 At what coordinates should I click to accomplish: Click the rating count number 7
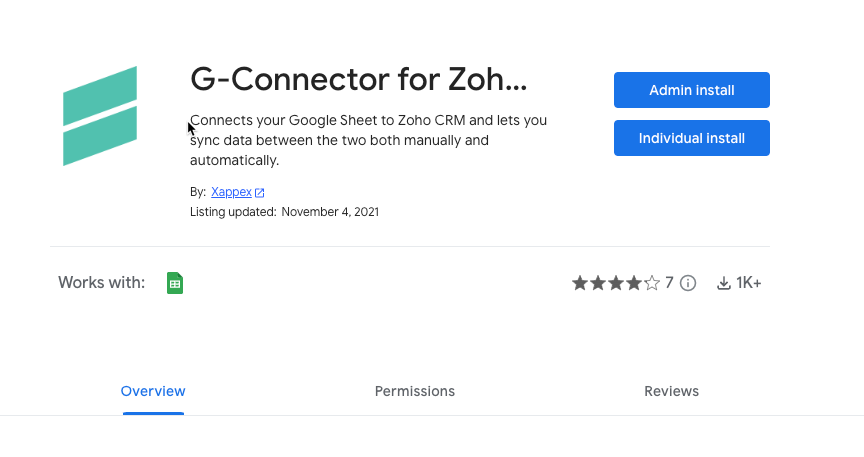point(669,283)
